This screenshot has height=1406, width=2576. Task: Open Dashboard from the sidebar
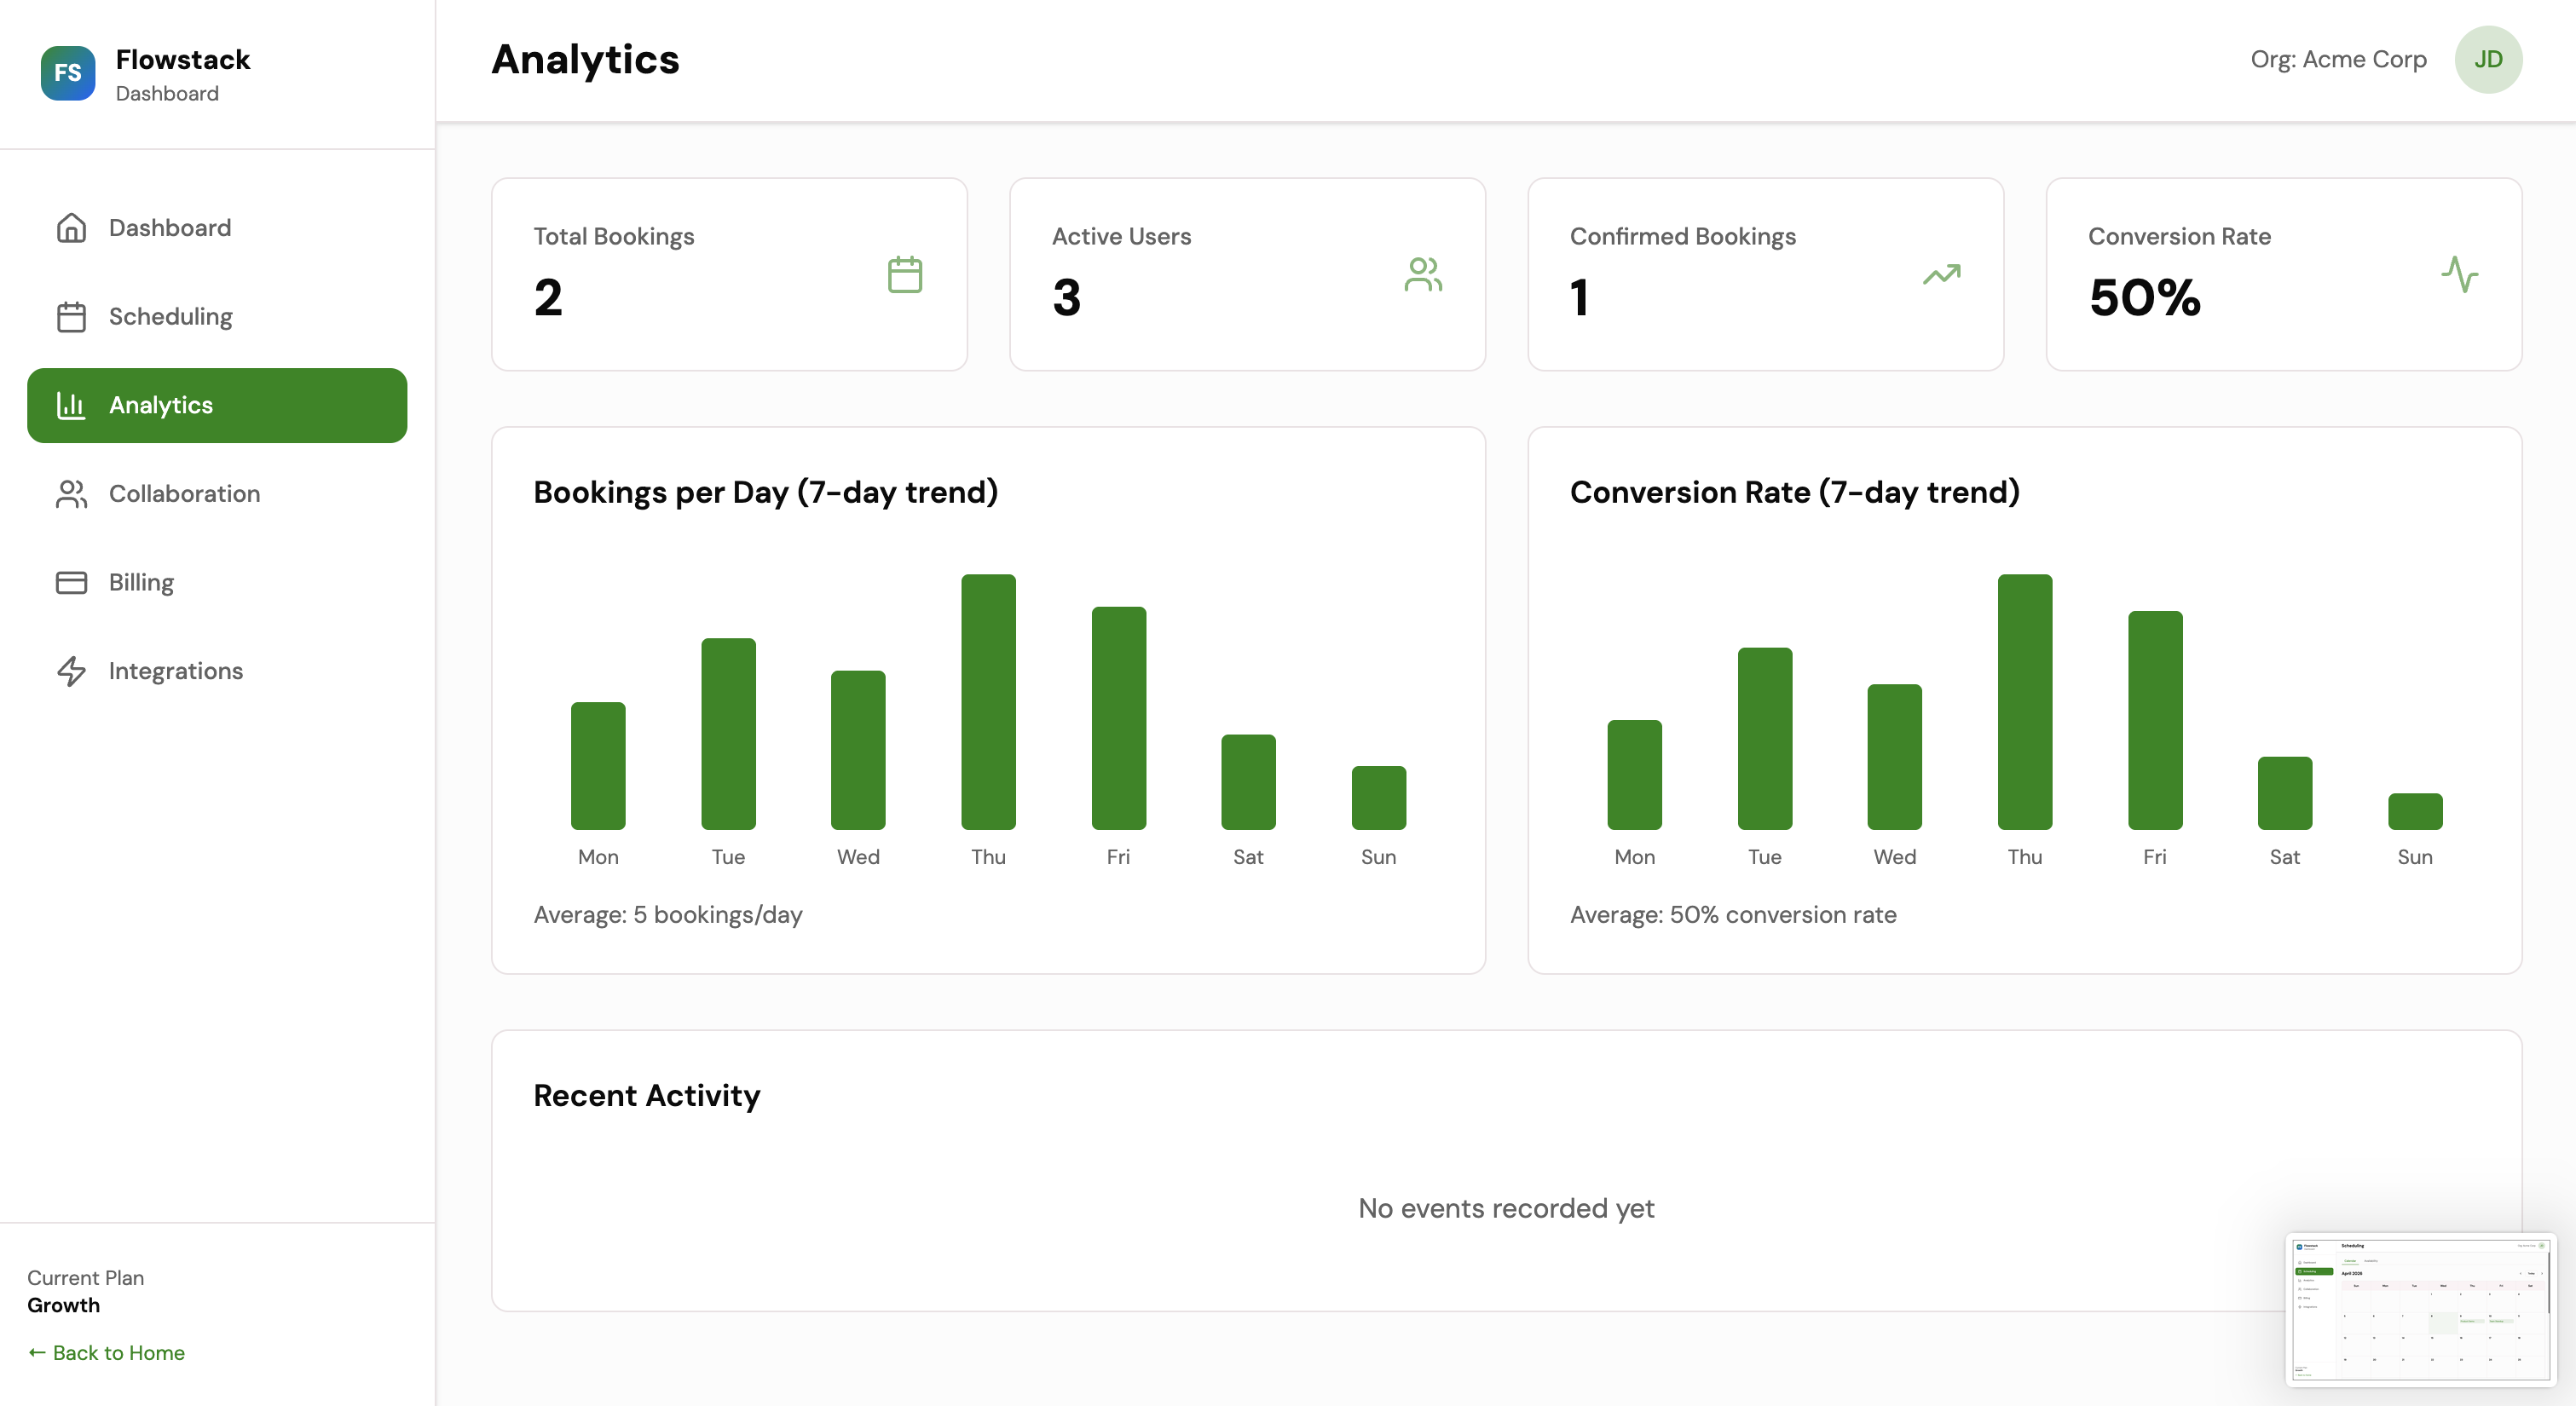(217, 228)
